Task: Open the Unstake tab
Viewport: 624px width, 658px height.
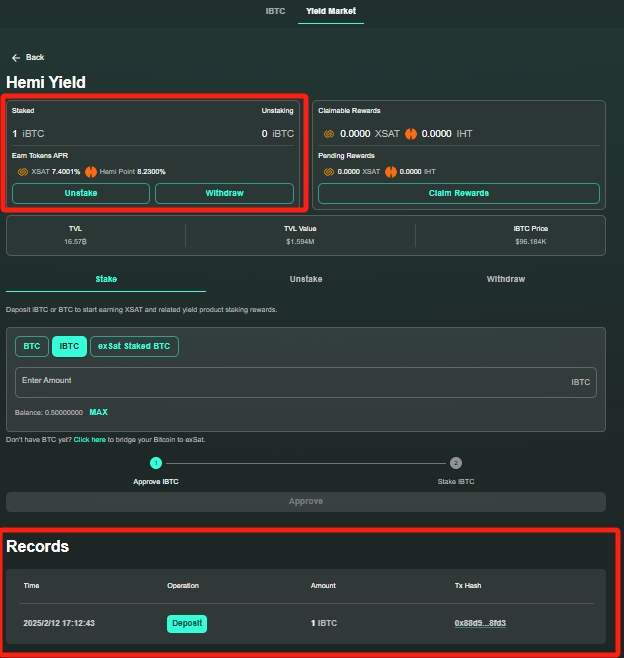Action: 305,279
